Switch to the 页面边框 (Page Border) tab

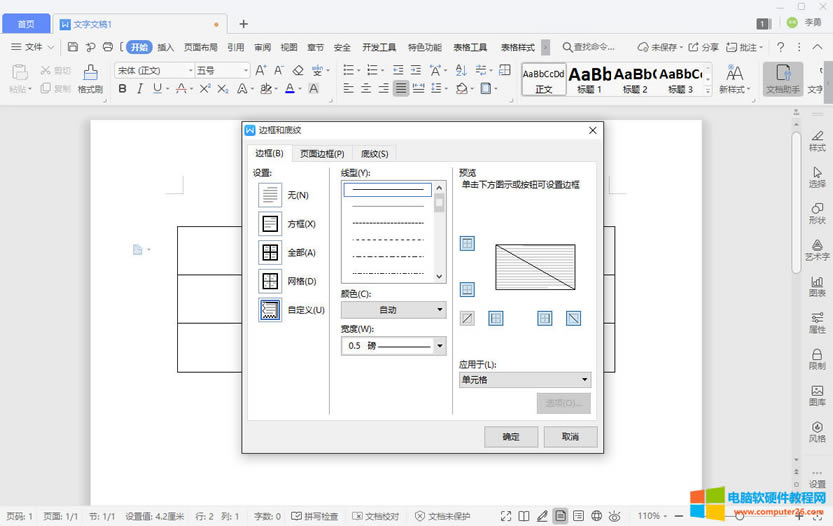coord(322,153)
